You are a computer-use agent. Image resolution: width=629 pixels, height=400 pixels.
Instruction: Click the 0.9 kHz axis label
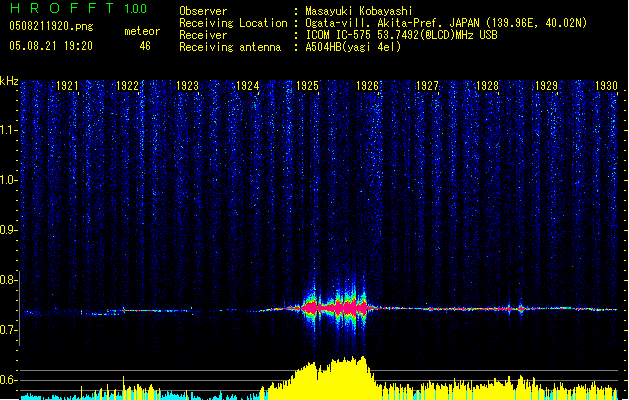8,230
